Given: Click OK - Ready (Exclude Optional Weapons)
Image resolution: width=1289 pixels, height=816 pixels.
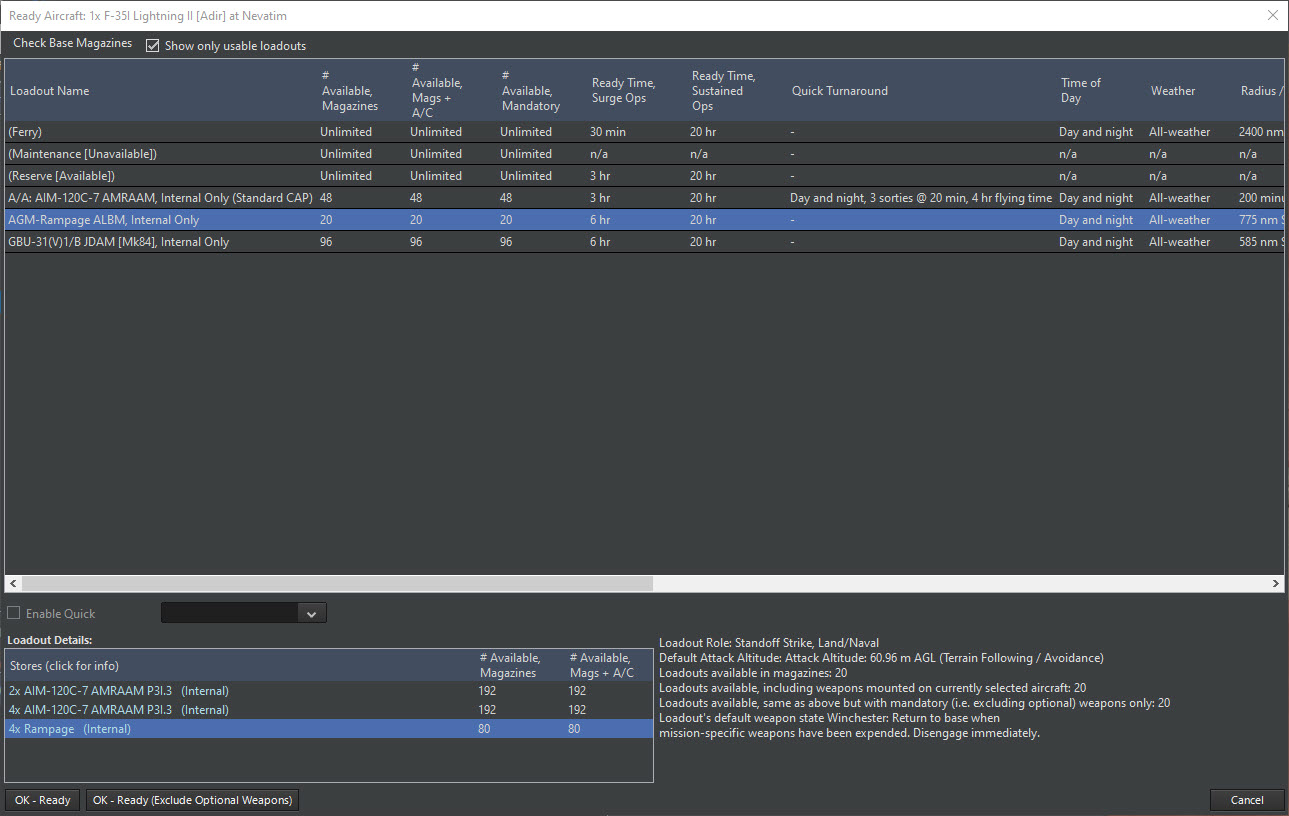Looking at the screenshot, I should coord(193,800).
